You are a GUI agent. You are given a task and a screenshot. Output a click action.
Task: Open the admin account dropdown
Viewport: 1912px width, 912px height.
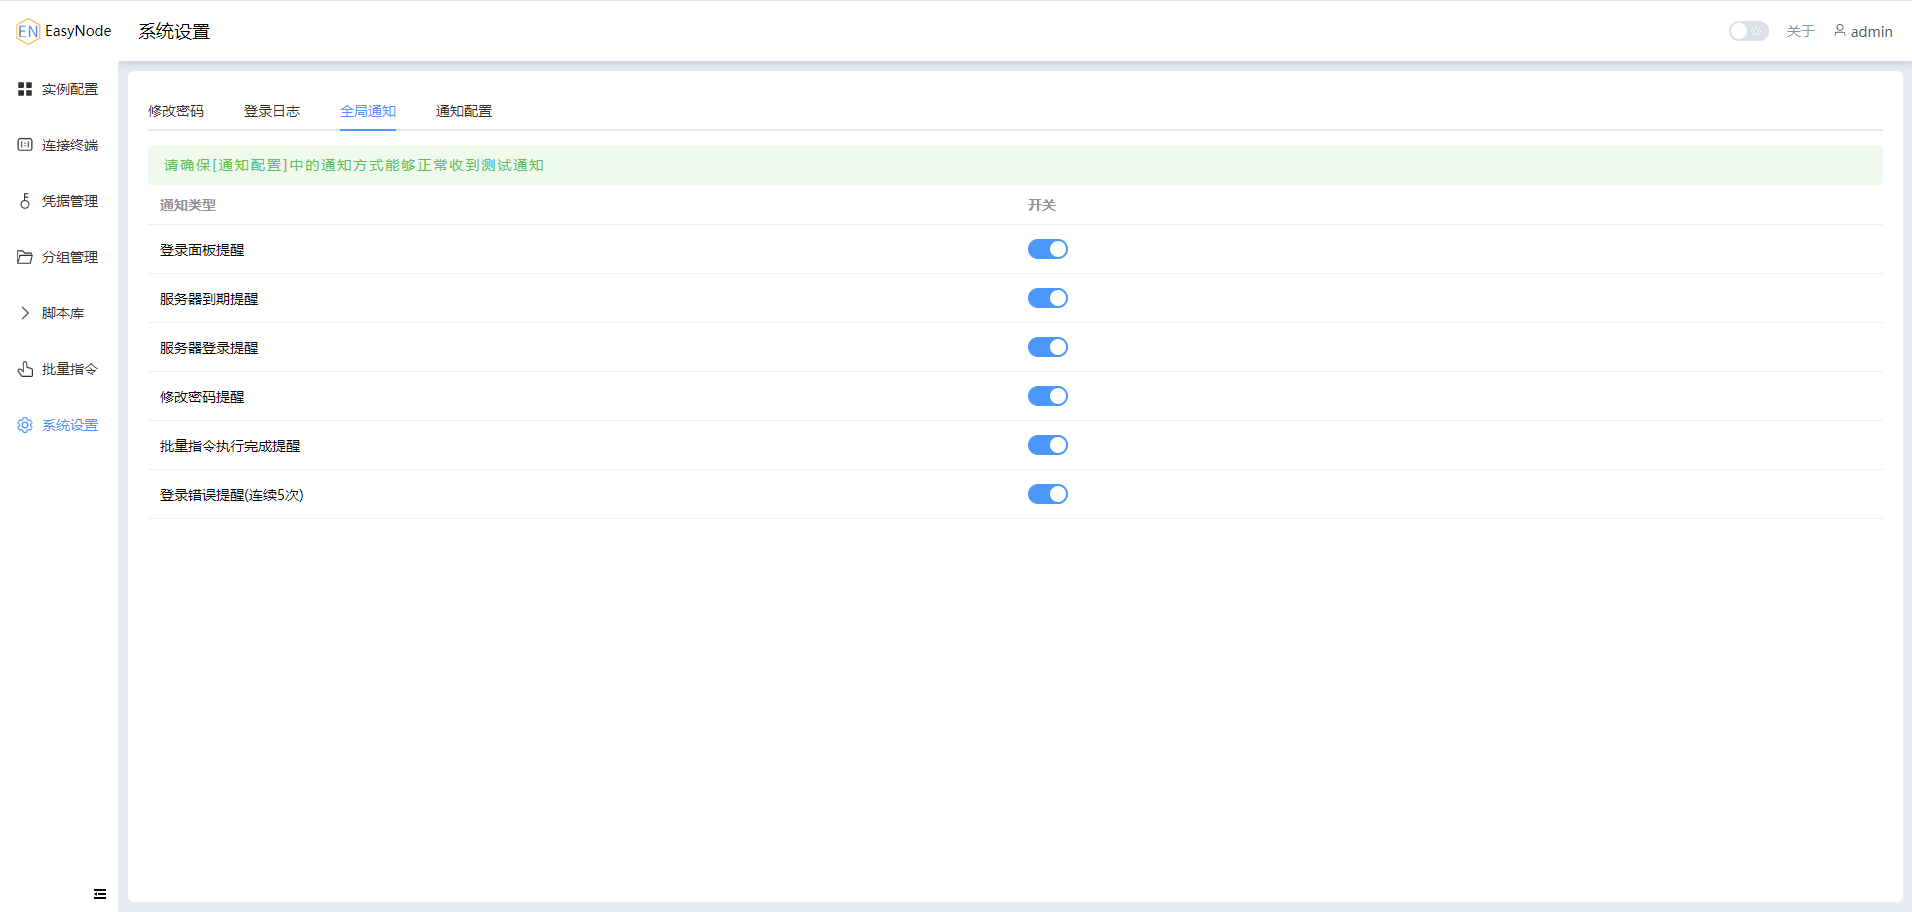[1870, 32]
